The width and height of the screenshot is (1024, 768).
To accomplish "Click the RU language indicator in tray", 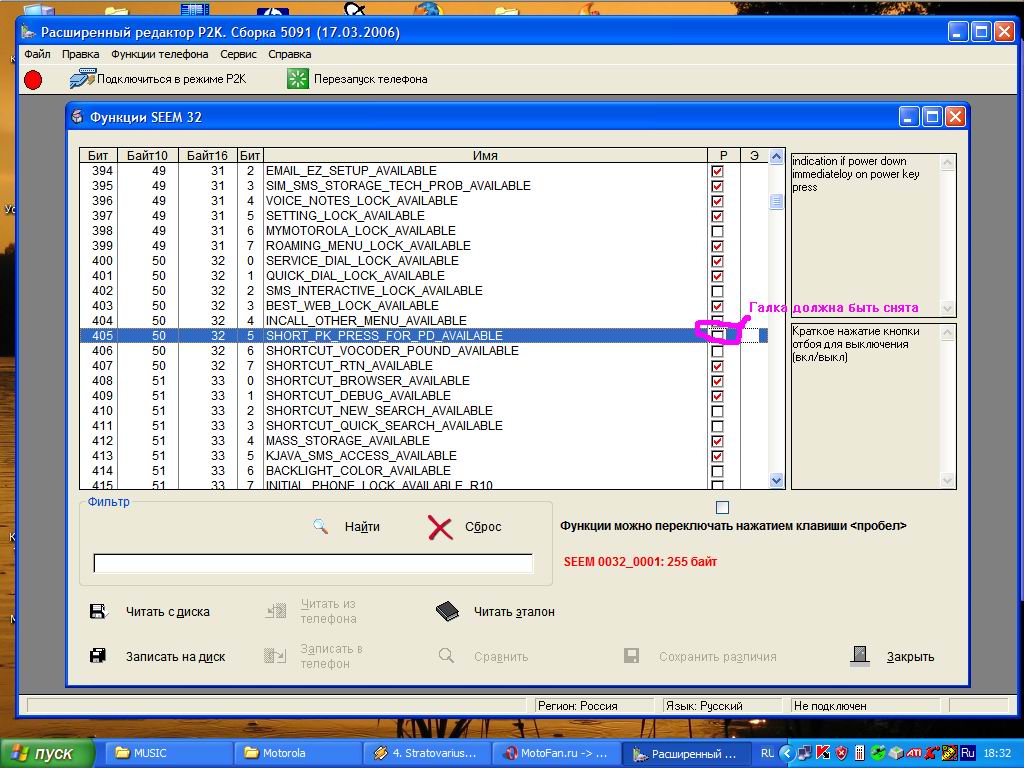I will [767, 753].
